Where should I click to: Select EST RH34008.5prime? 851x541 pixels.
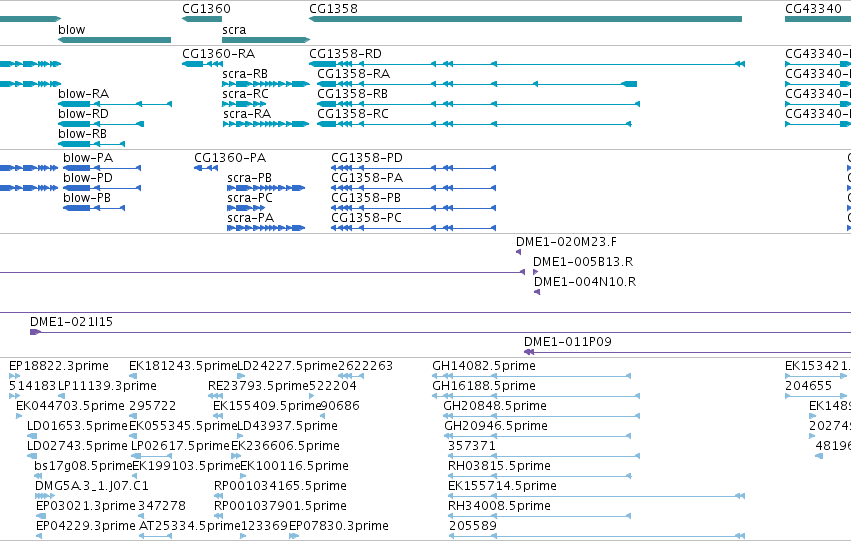pyautogui.click(x=500, y=506)
